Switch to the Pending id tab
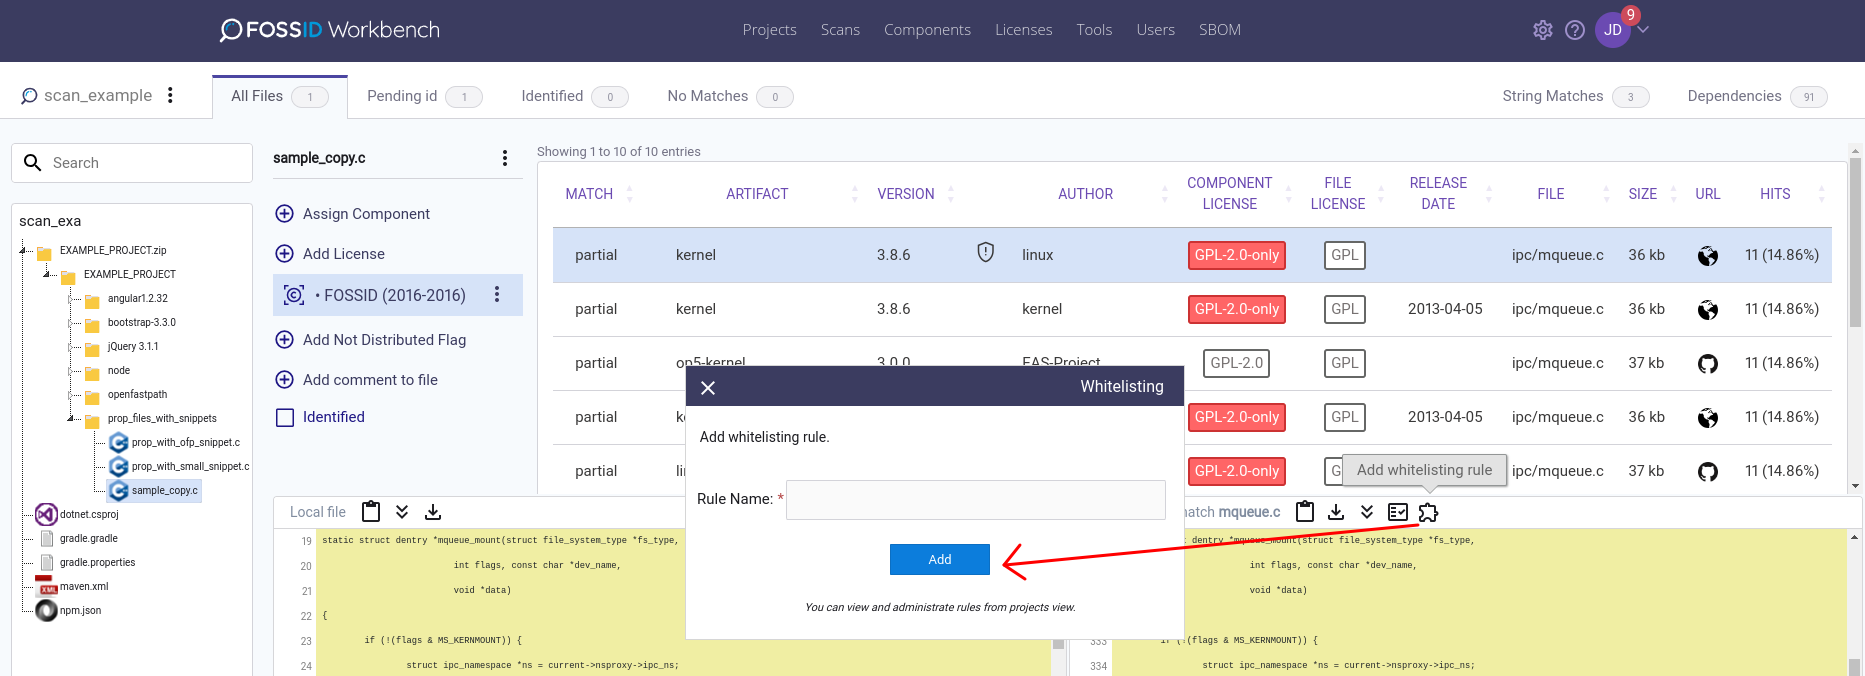The image size is (1865, 676). [x=424, y=96]
